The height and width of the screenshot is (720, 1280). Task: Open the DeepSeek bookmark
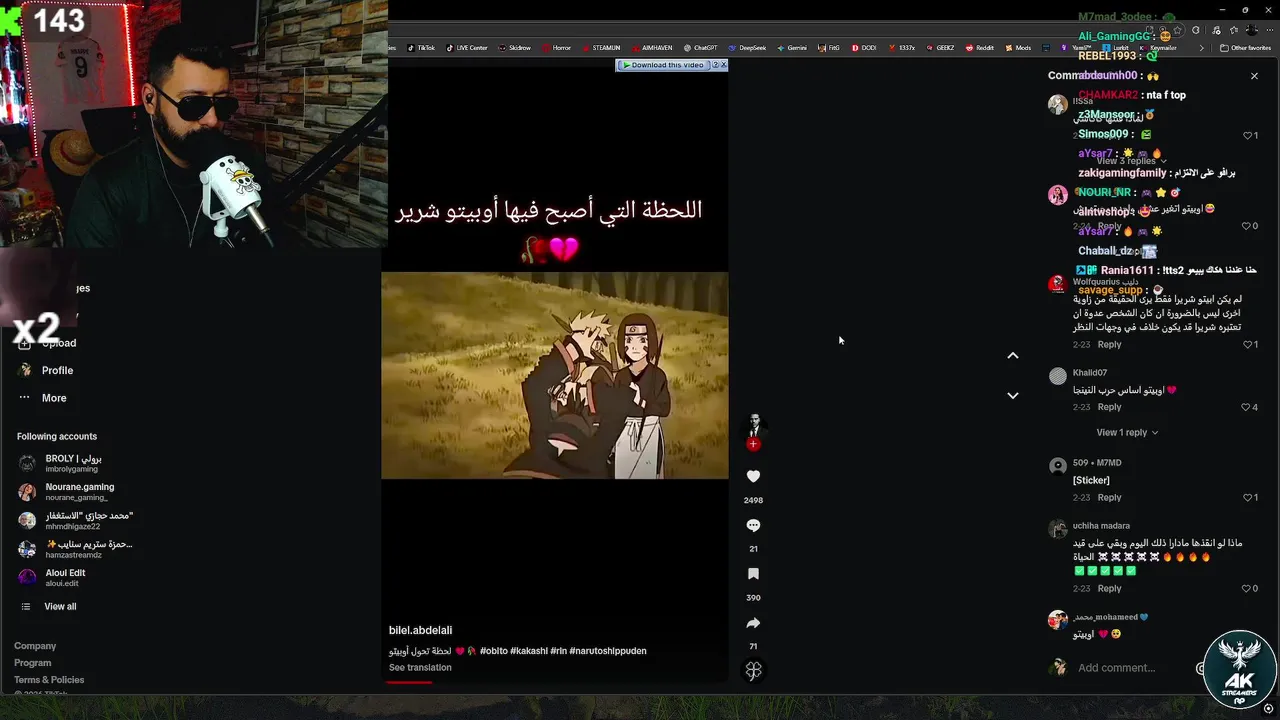(747, 48)
